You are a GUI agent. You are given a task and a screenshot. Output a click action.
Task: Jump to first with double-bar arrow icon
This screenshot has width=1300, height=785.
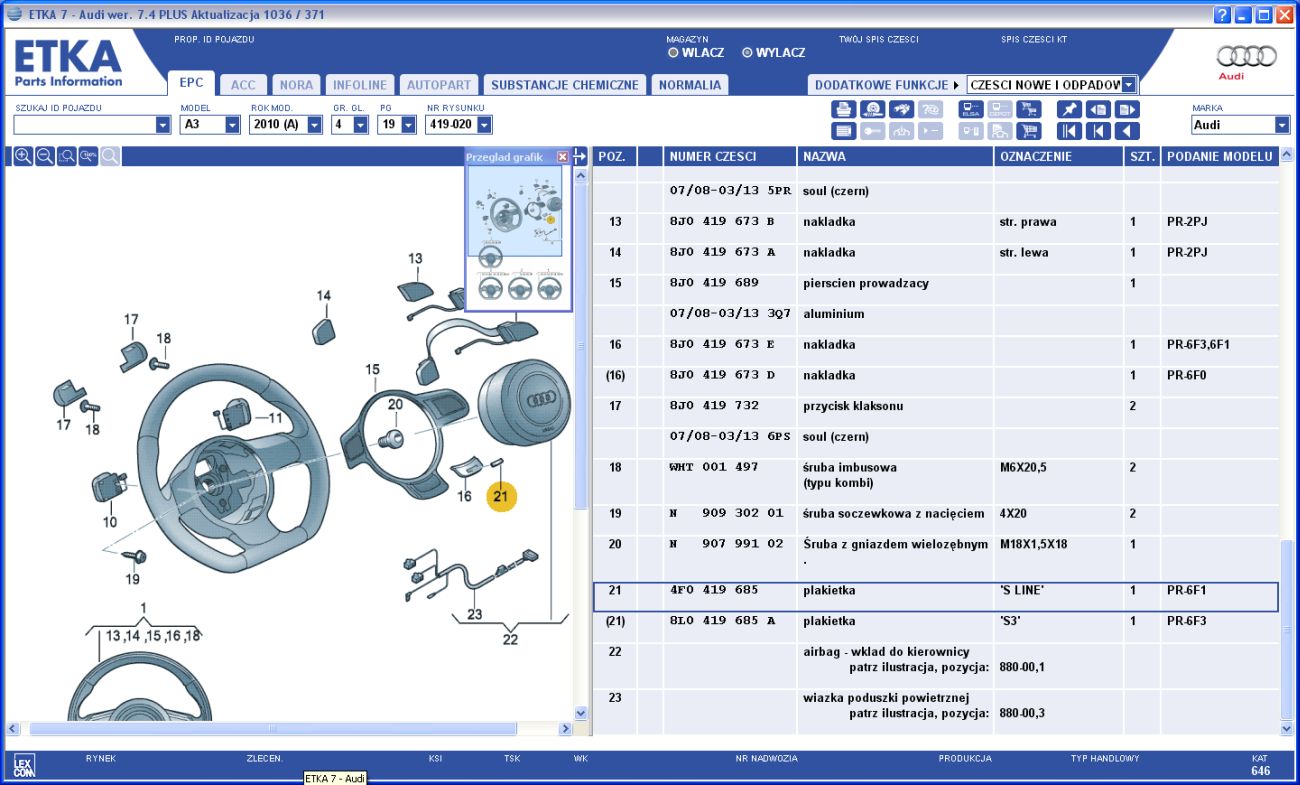click(1069, 131)
